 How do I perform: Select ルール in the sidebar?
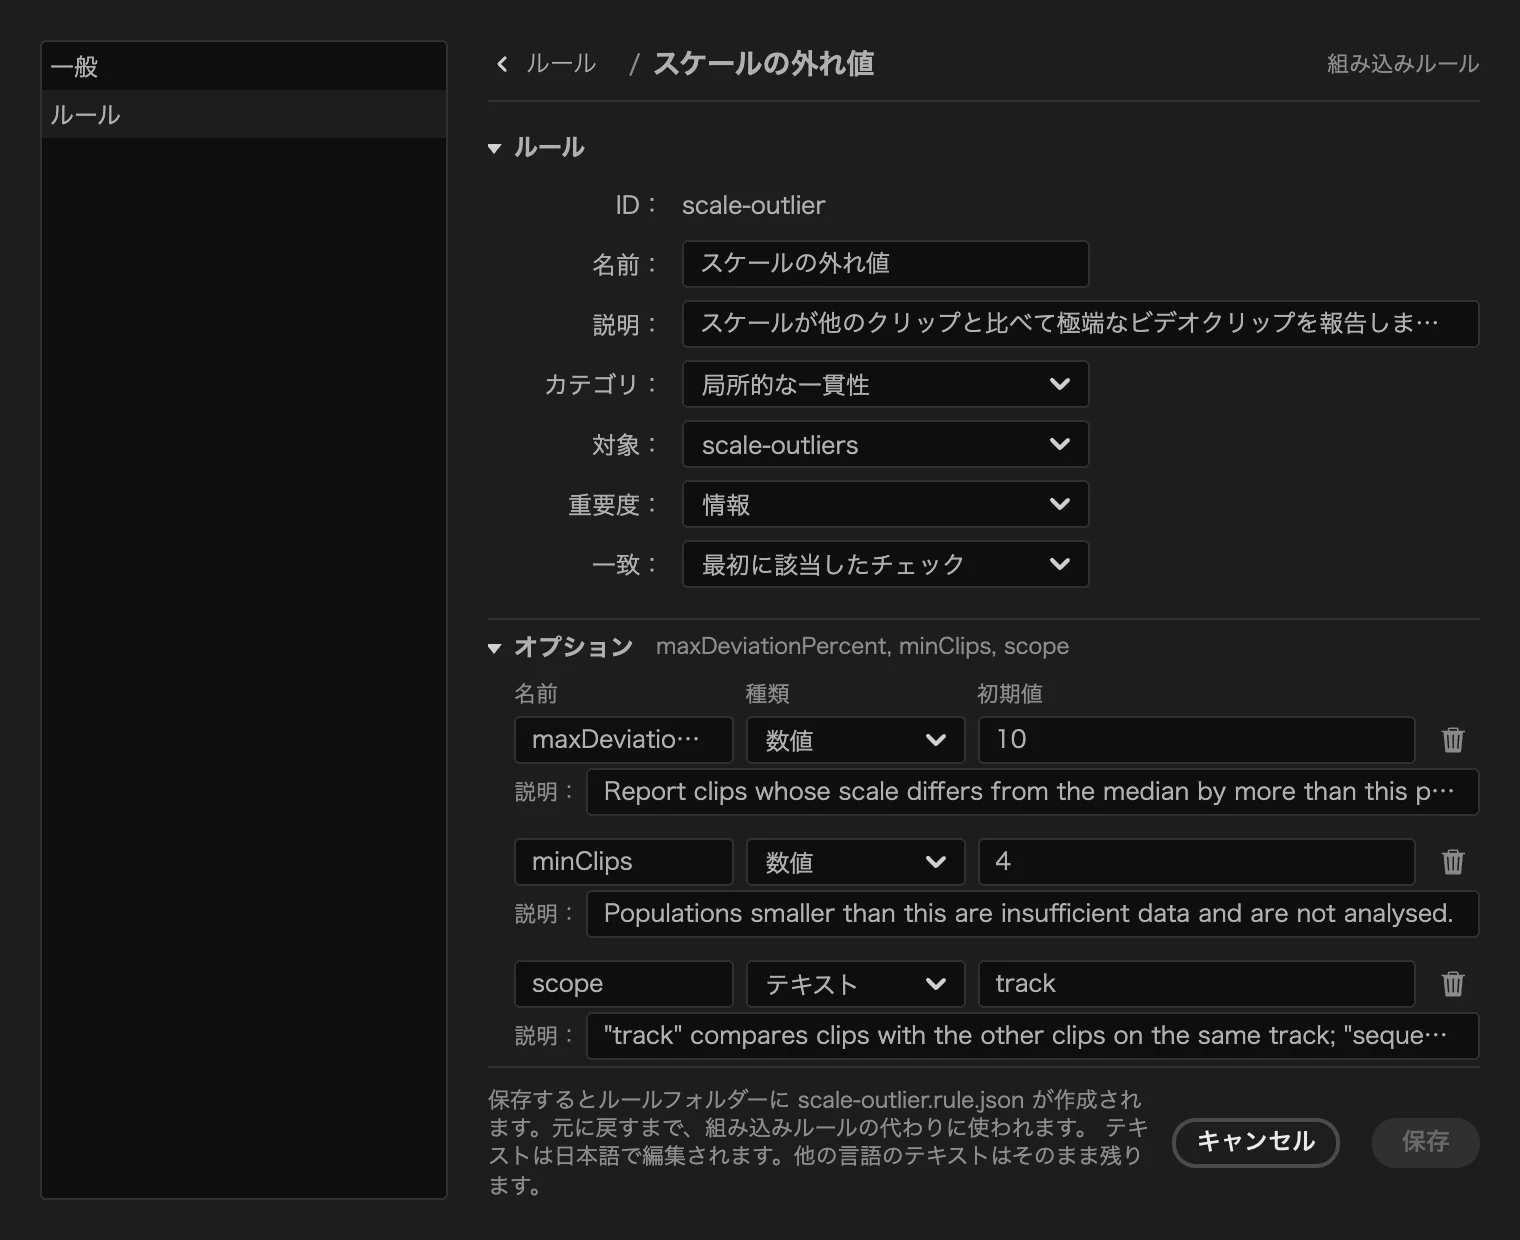(244, 115)
